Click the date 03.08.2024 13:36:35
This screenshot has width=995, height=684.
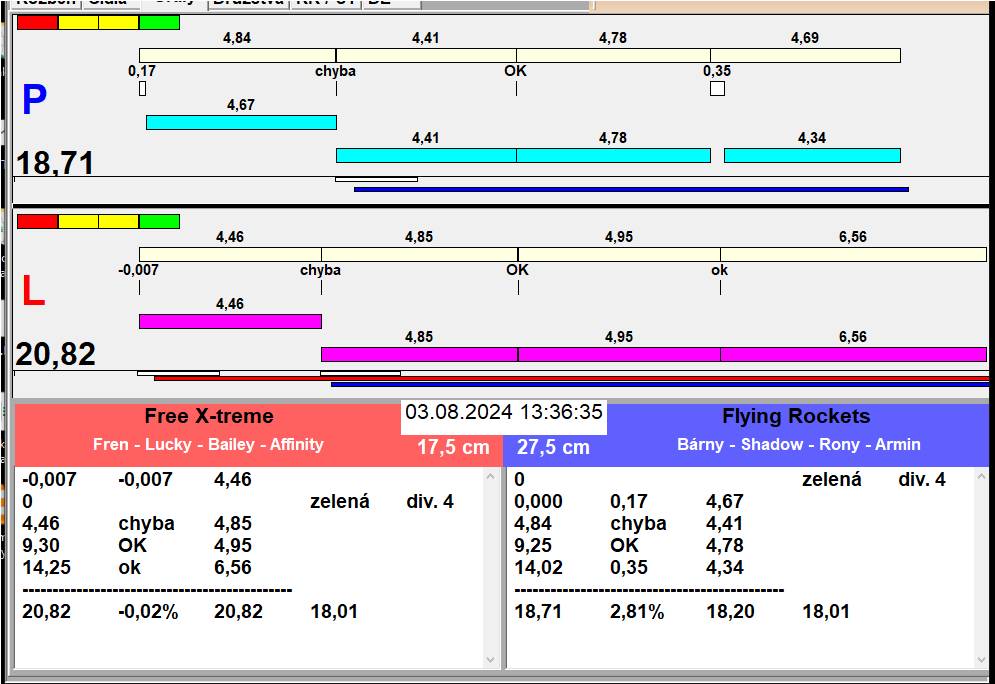point(504,412)
